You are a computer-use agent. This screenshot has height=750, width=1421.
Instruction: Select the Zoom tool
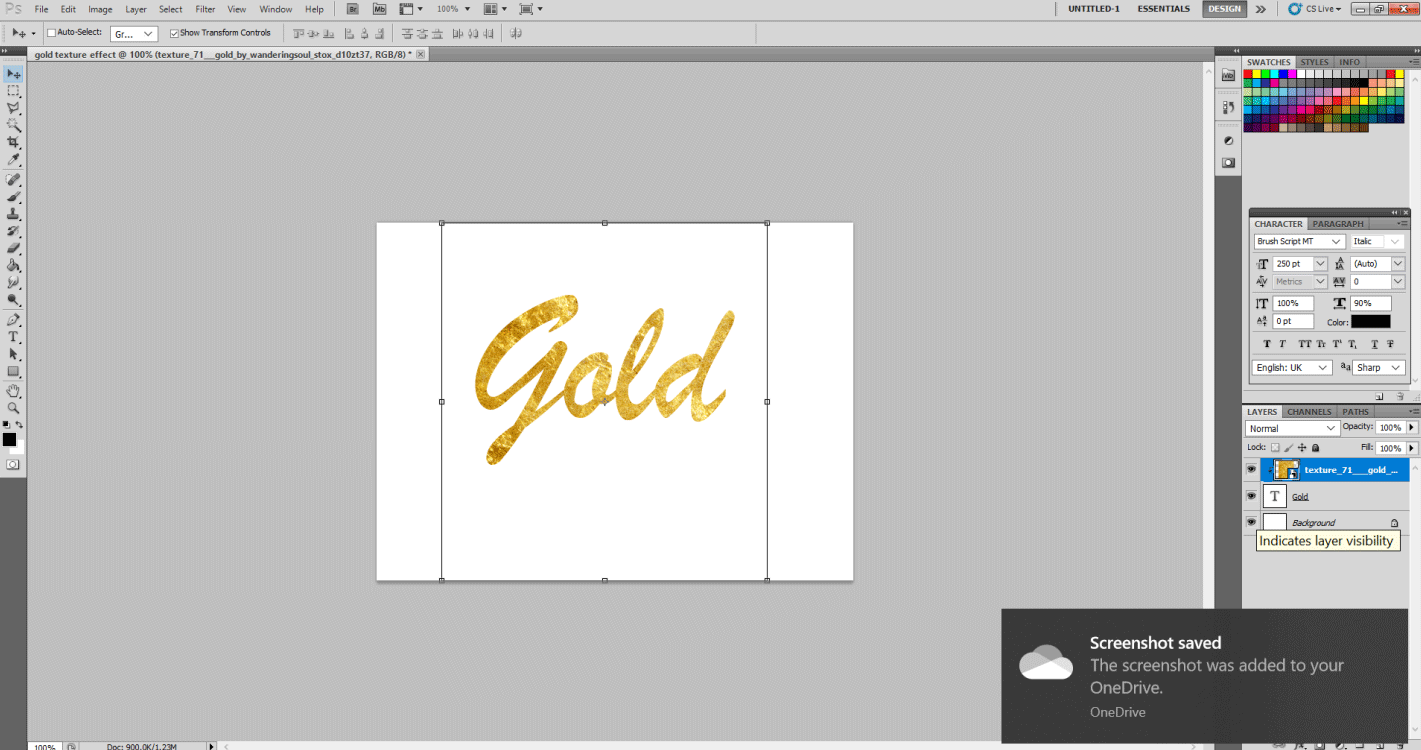point(14,407)
